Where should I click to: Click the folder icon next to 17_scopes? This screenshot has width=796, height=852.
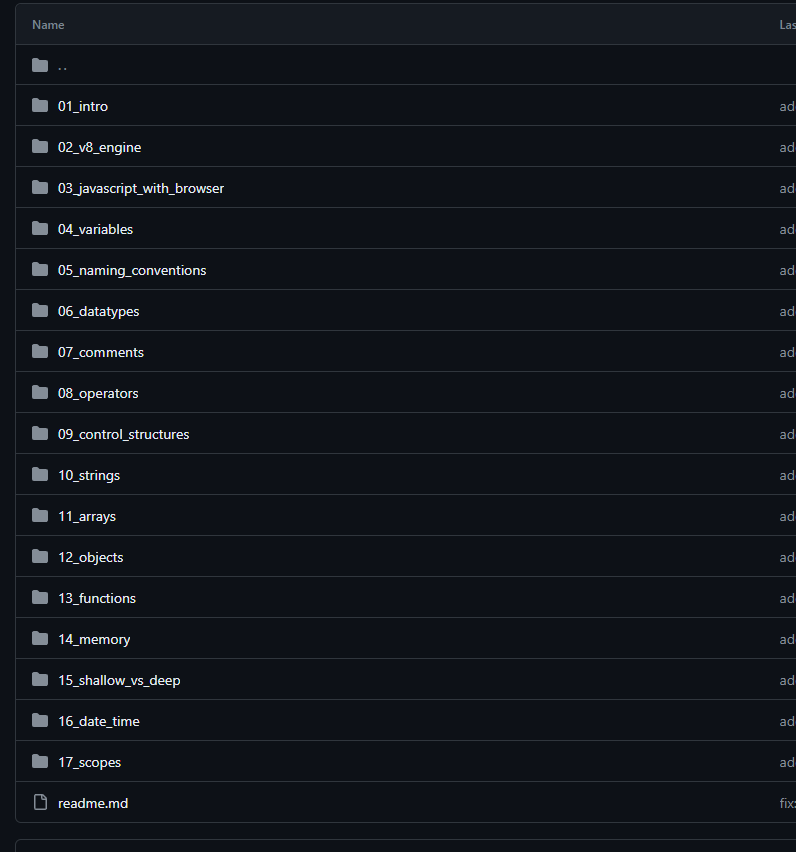(40, 762)
